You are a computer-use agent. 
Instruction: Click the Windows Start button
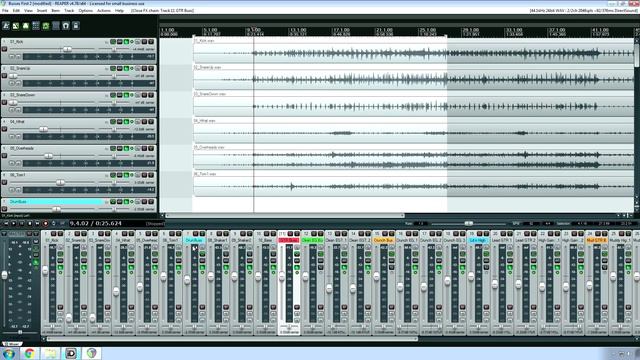pyautogui.click(x=9, y=353)
